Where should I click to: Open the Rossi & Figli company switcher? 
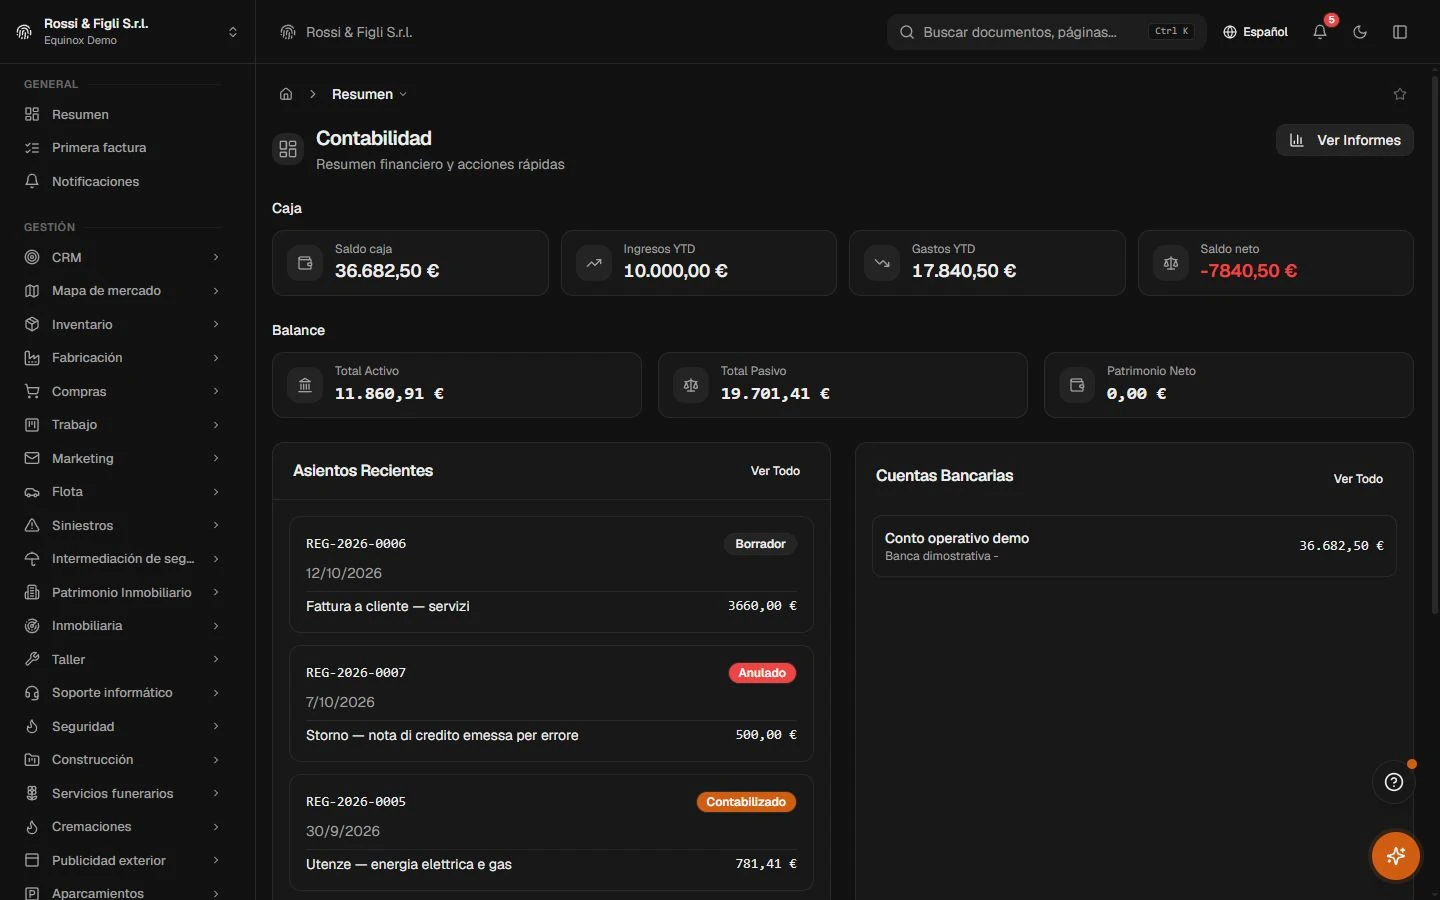click(127, 32)
